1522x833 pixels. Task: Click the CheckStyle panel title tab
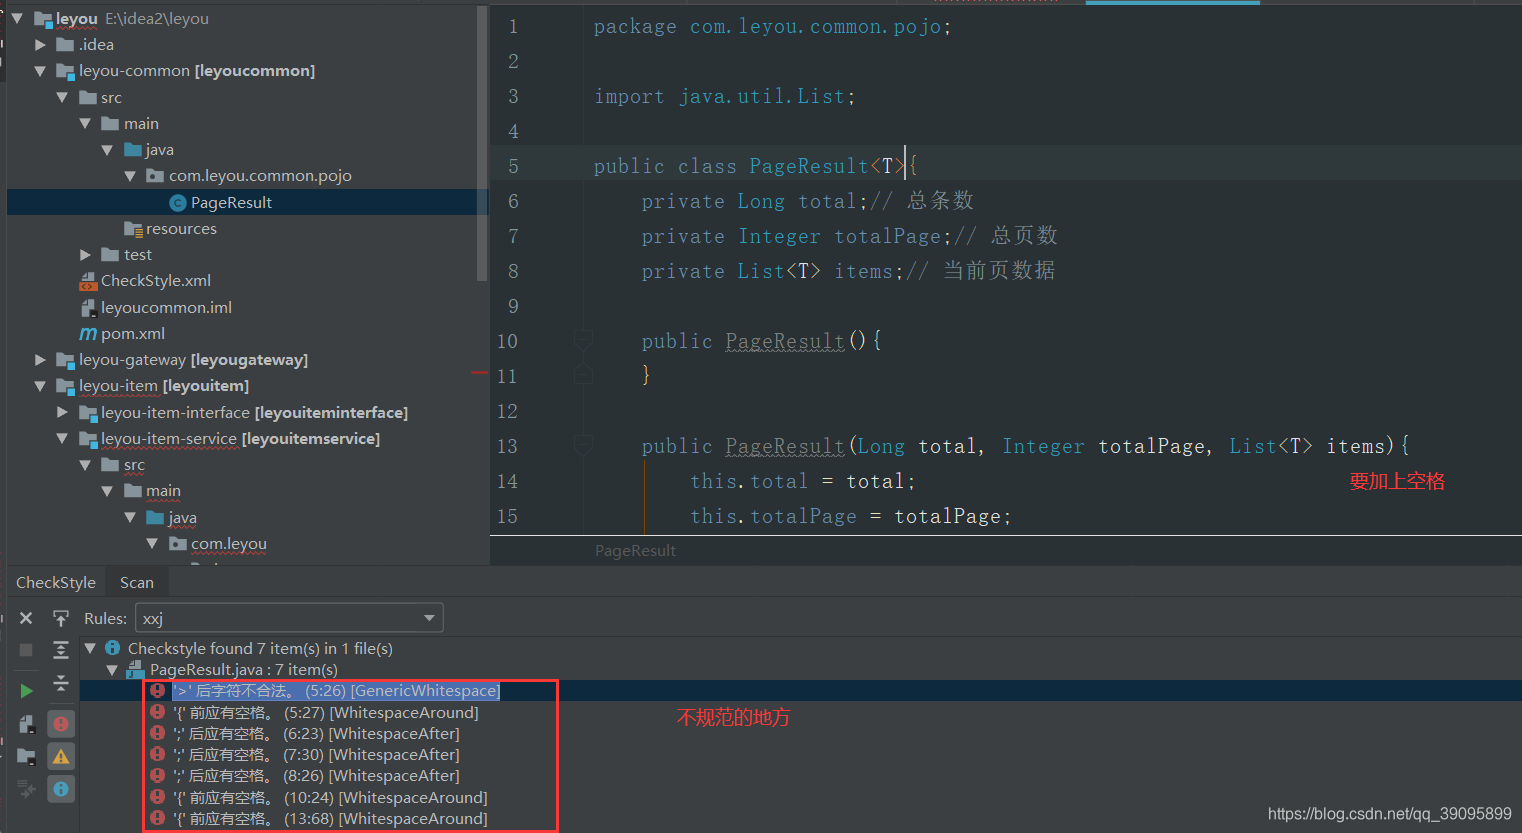[56, 582]
